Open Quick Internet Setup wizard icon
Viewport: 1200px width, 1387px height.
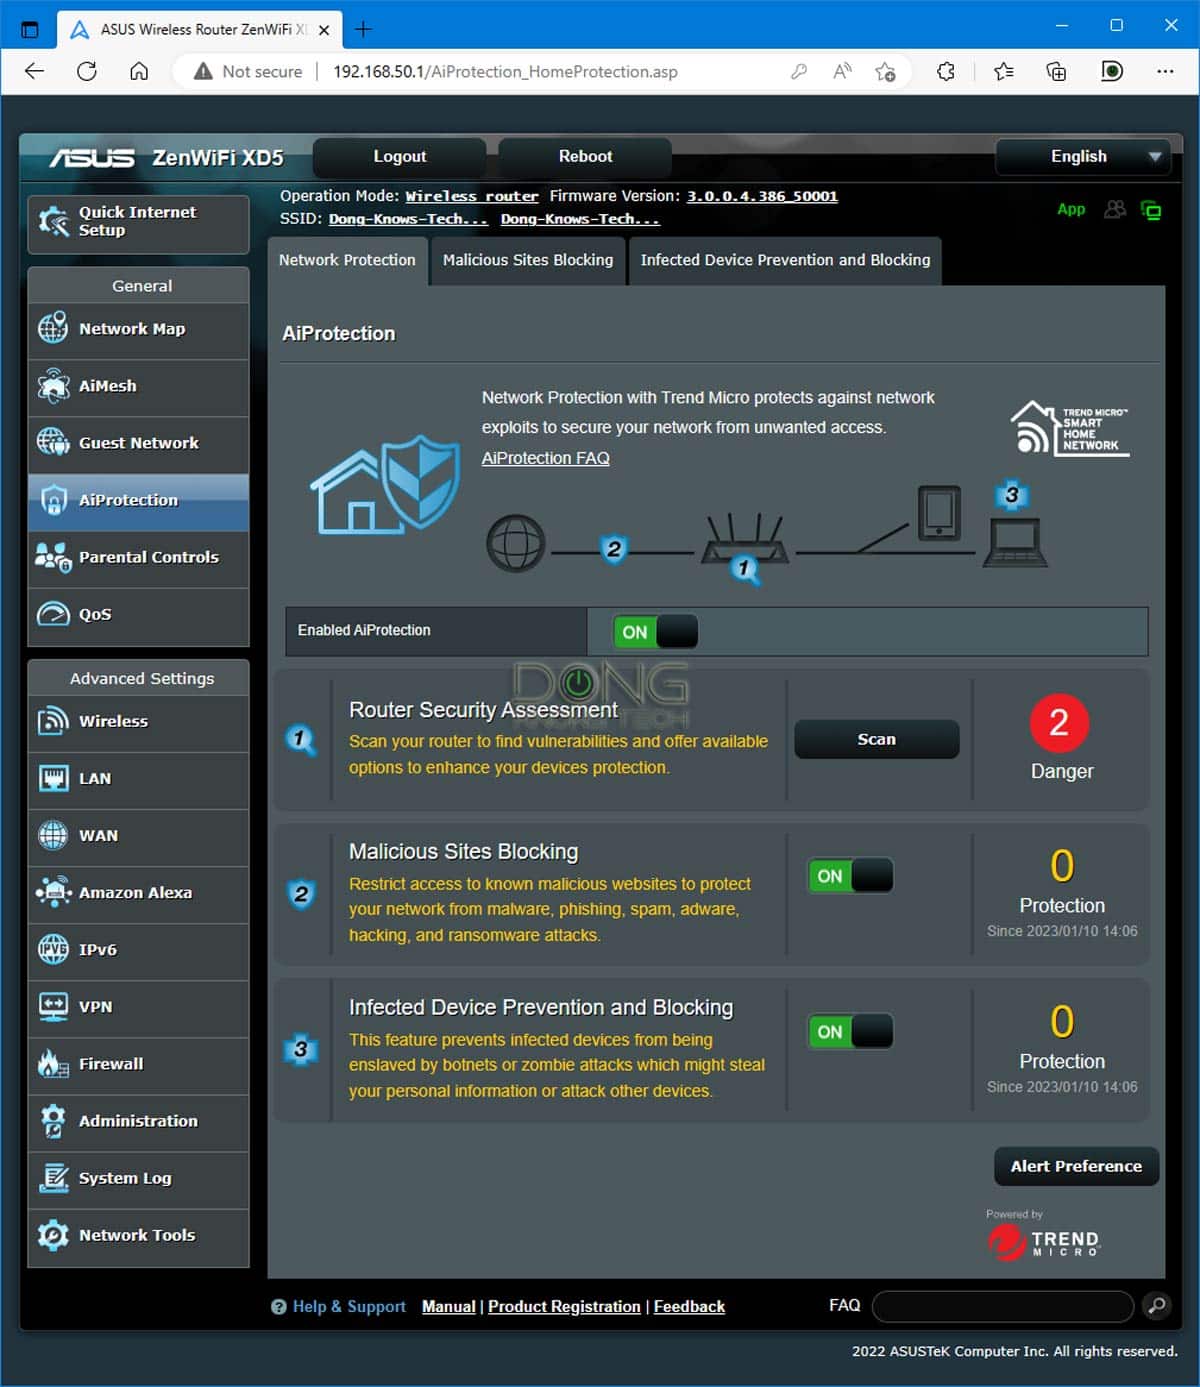click(x=53, y=222)
